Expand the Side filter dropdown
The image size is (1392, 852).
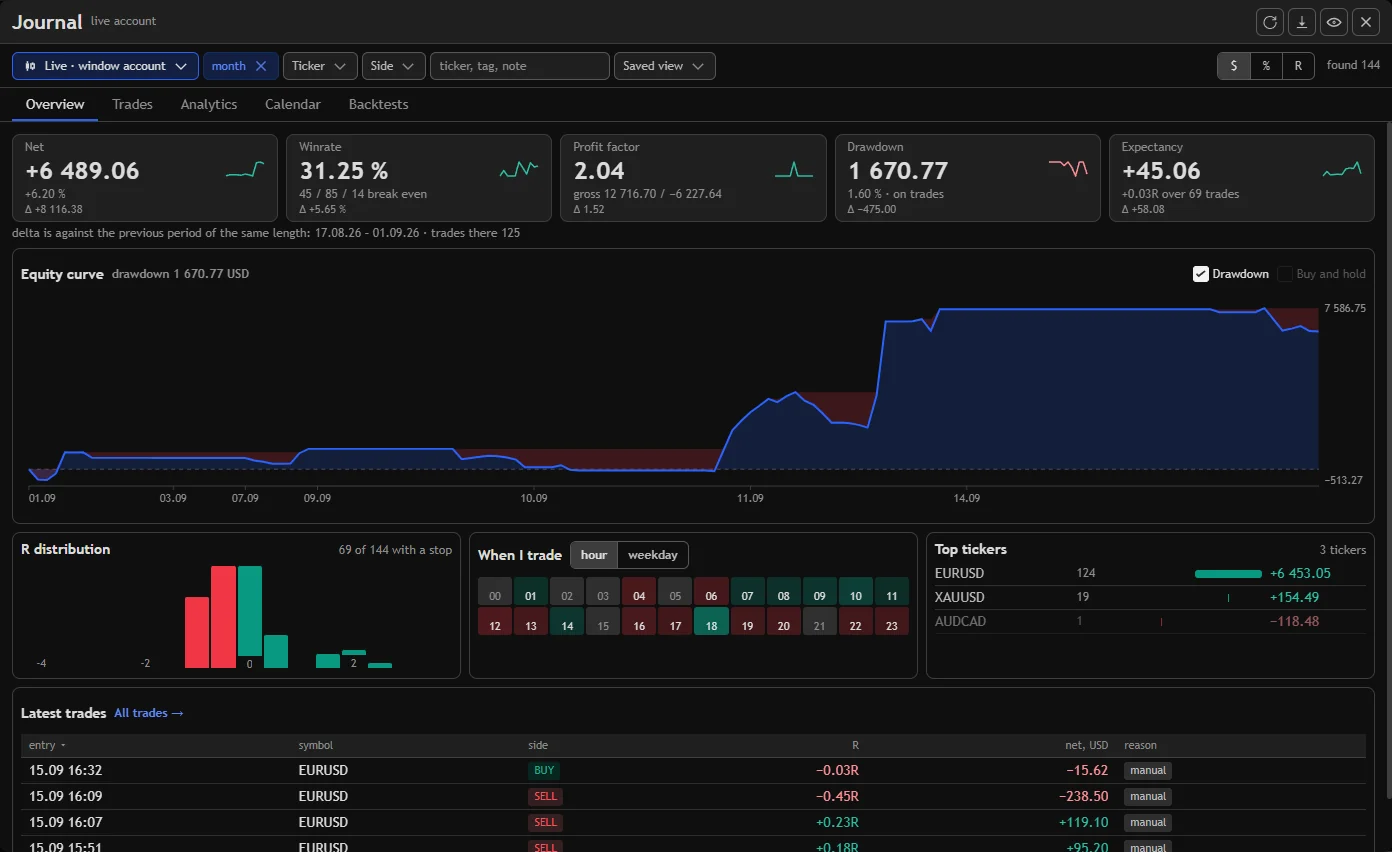(x=393, y=66)
